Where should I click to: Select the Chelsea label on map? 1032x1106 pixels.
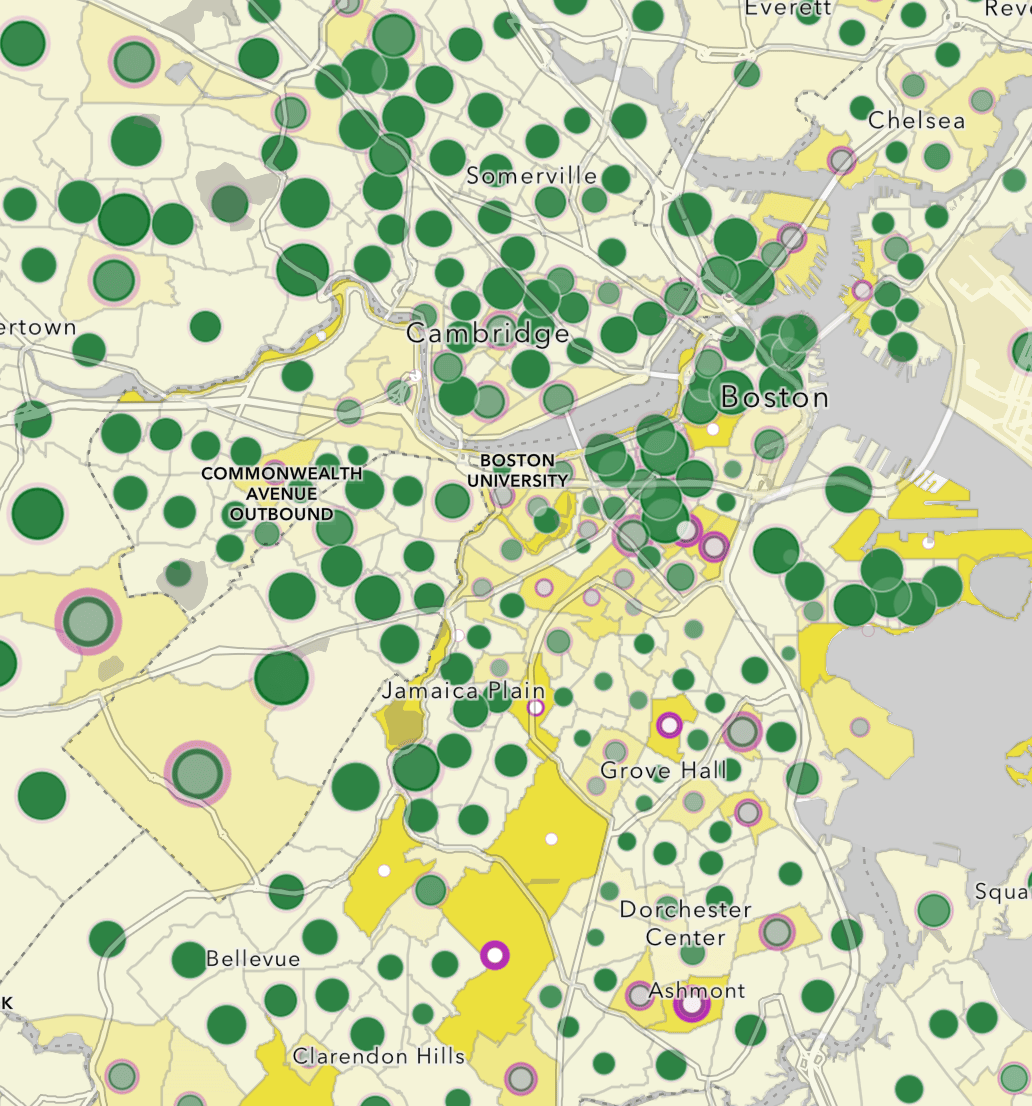(x=916, y=121)
